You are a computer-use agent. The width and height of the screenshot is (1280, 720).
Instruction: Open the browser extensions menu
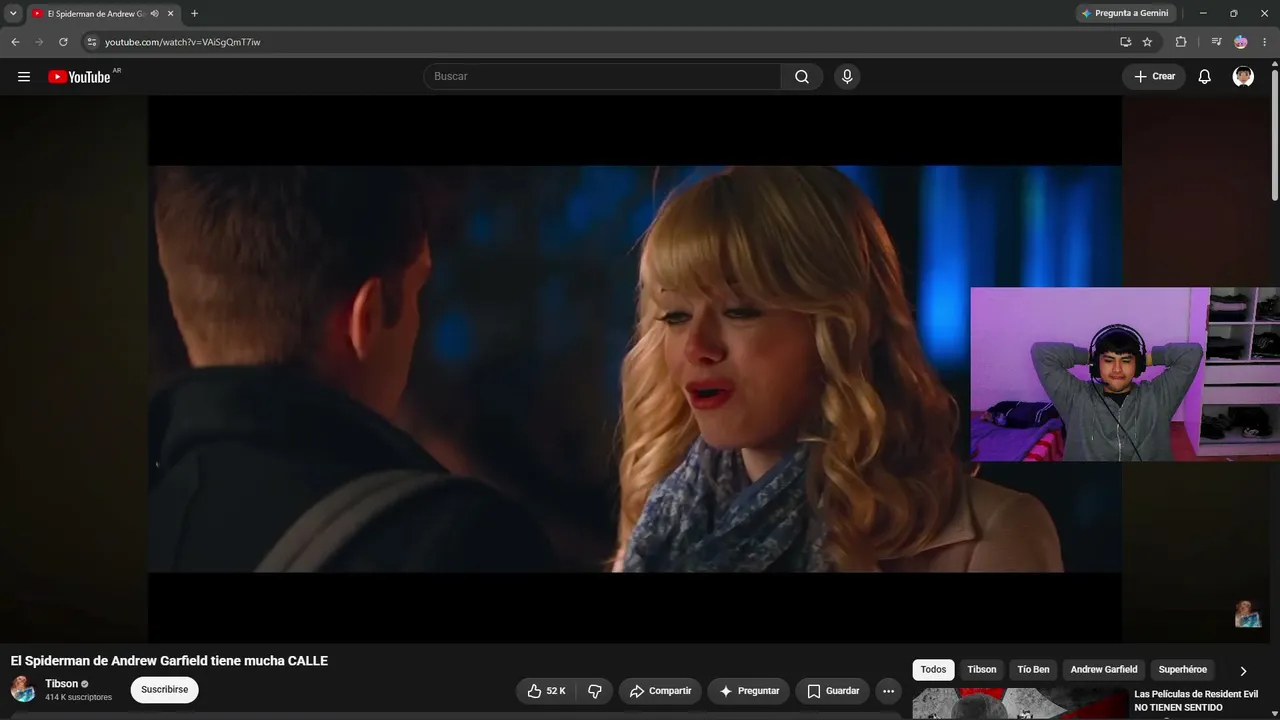pyautogui.click(x=1181, y=42)
